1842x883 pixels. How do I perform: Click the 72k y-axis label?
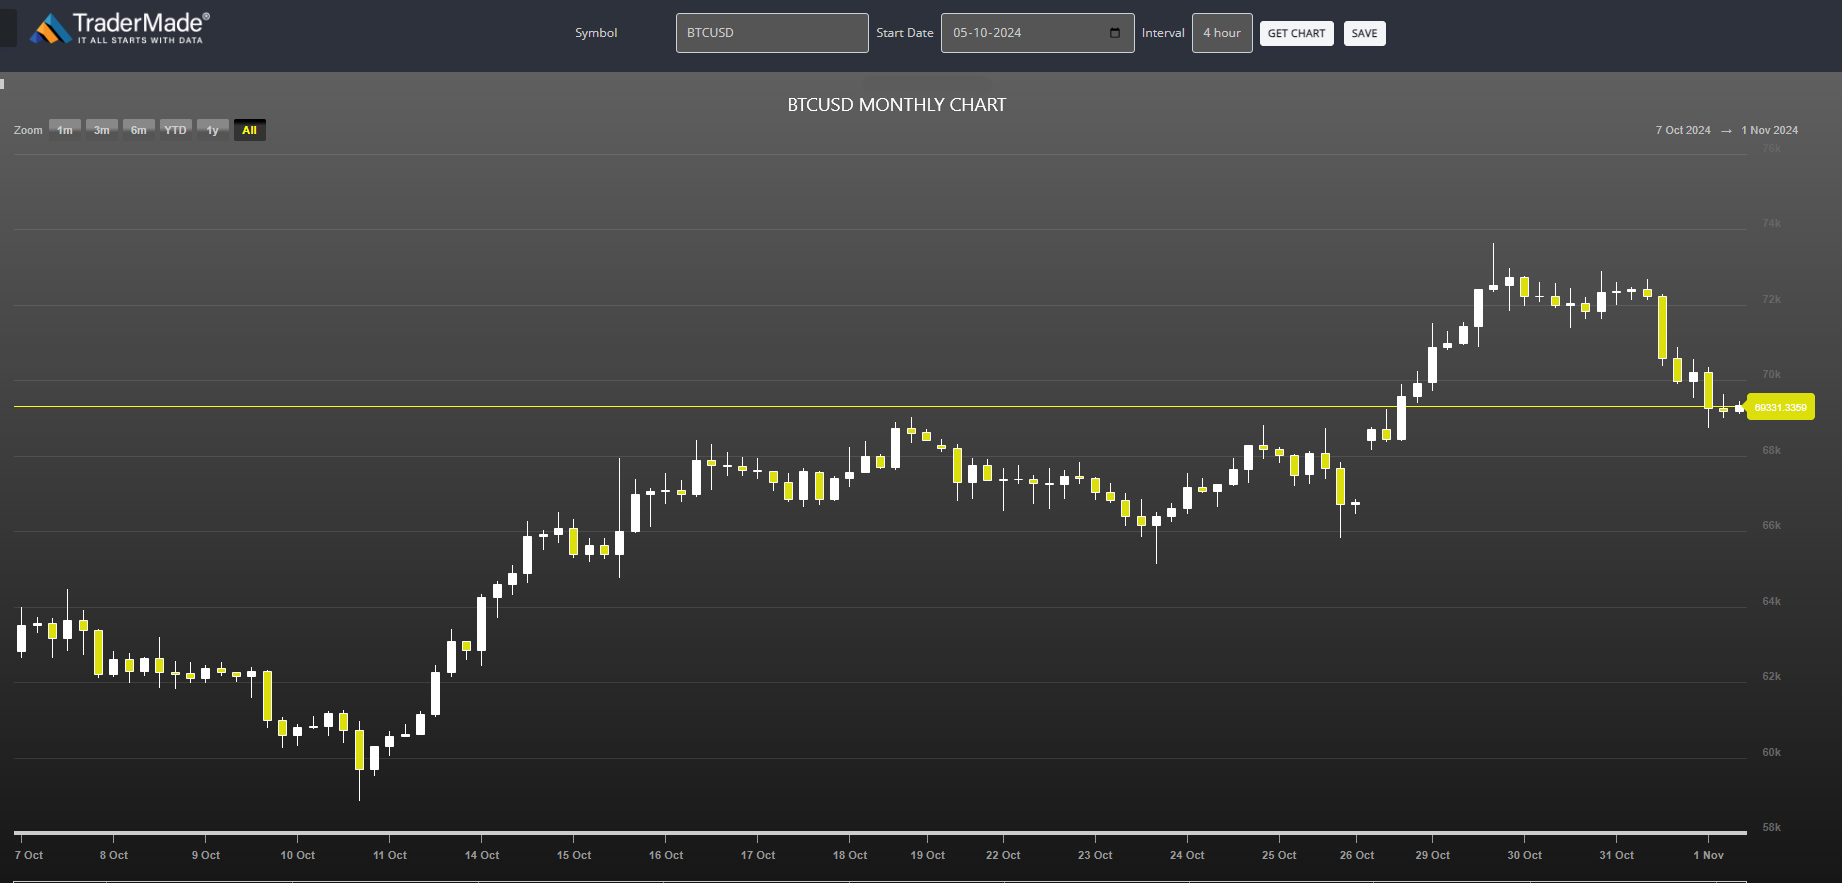(x=1771, y=299)
